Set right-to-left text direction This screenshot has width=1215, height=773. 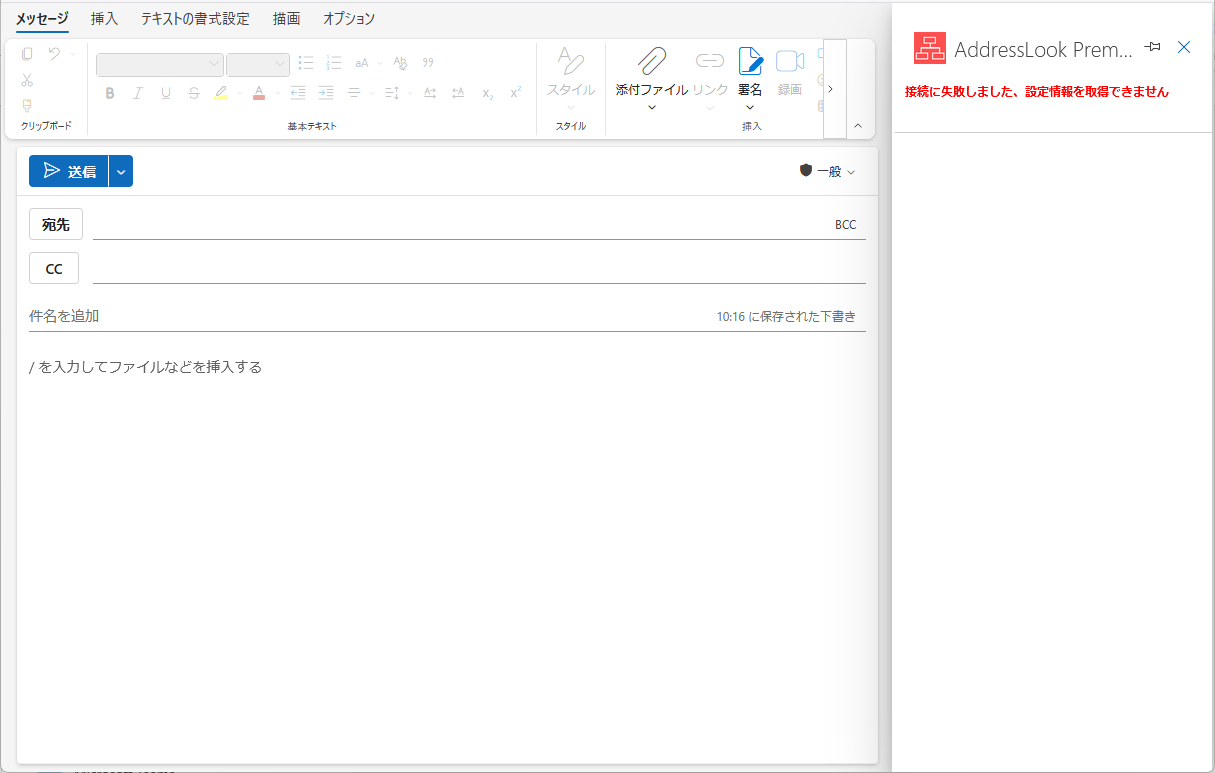click(458, 93)
